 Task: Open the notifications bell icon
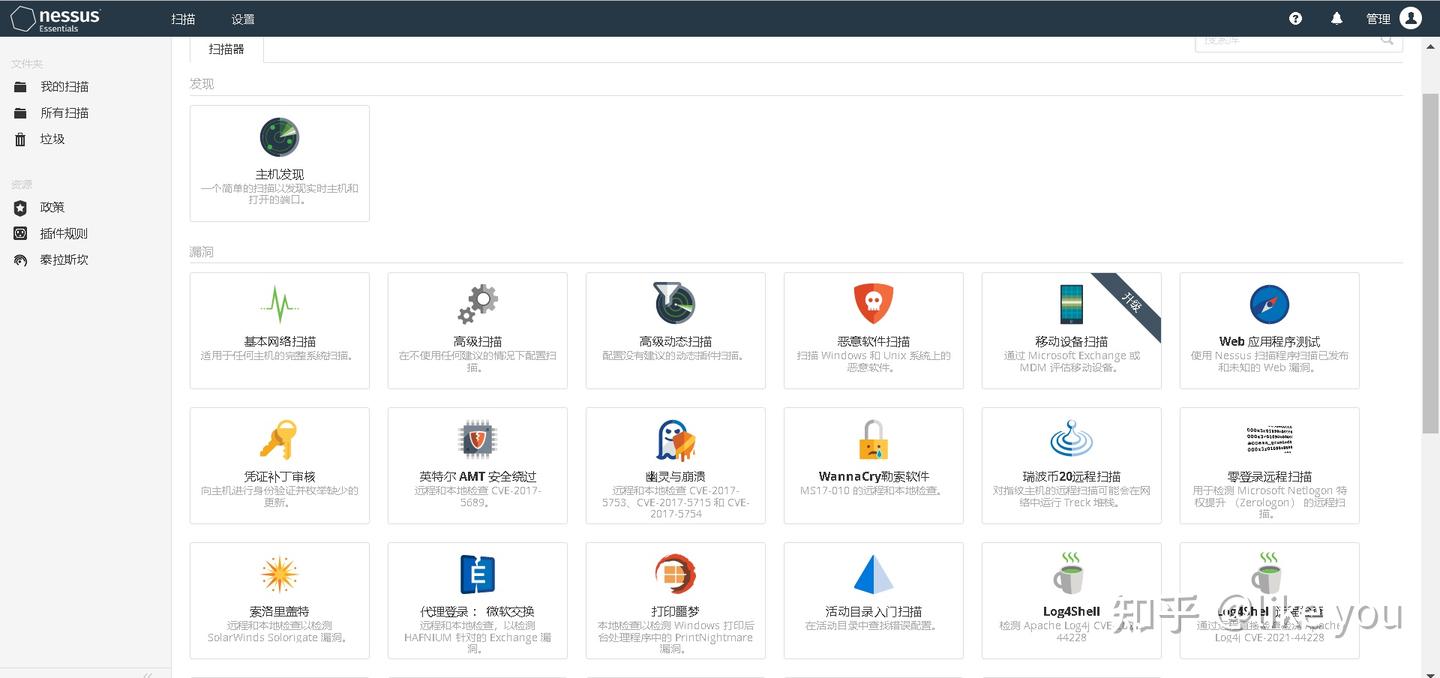(x=1337, y=18)
